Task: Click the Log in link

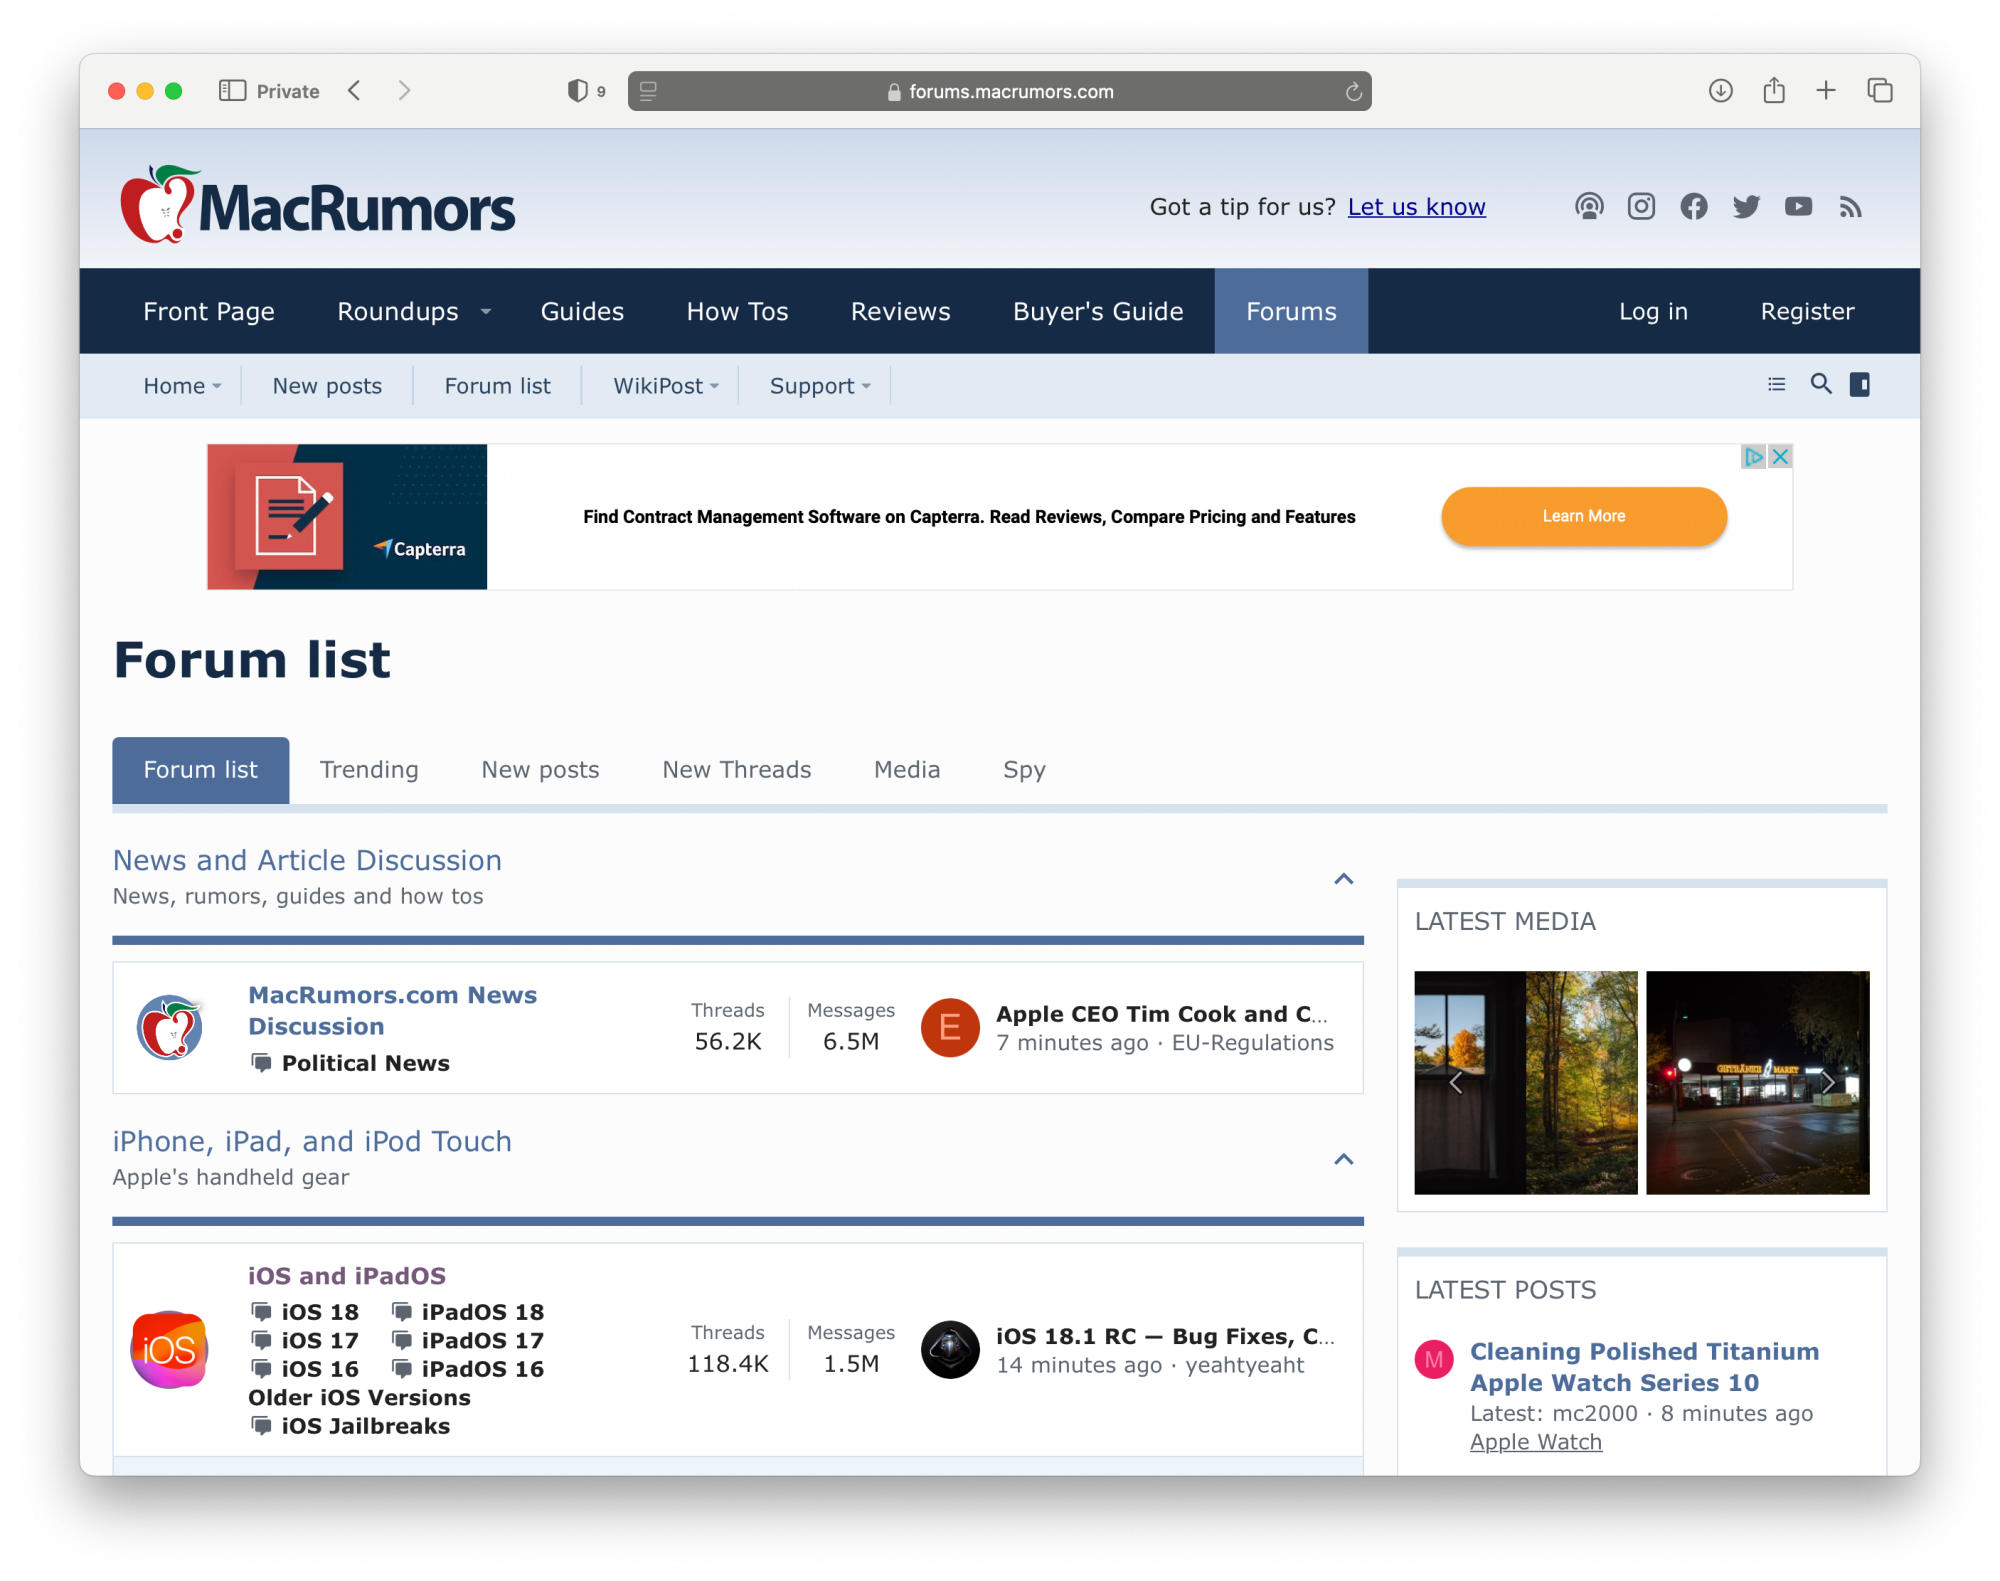Action: [x=1653, y=311]
